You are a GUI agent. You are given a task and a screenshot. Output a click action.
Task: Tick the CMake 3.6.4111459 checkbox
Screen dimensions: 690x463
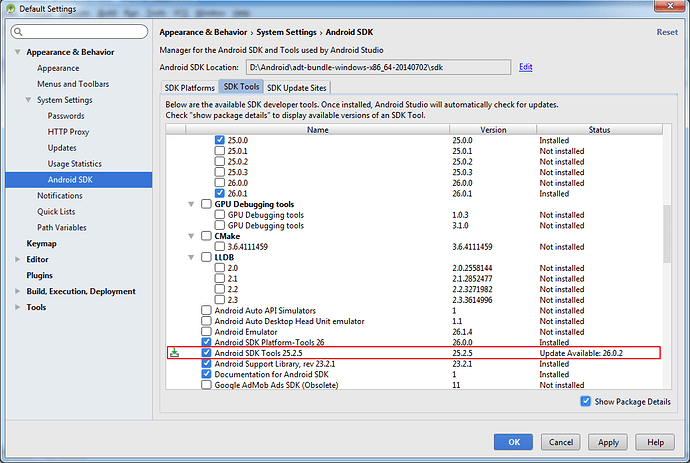219,246
